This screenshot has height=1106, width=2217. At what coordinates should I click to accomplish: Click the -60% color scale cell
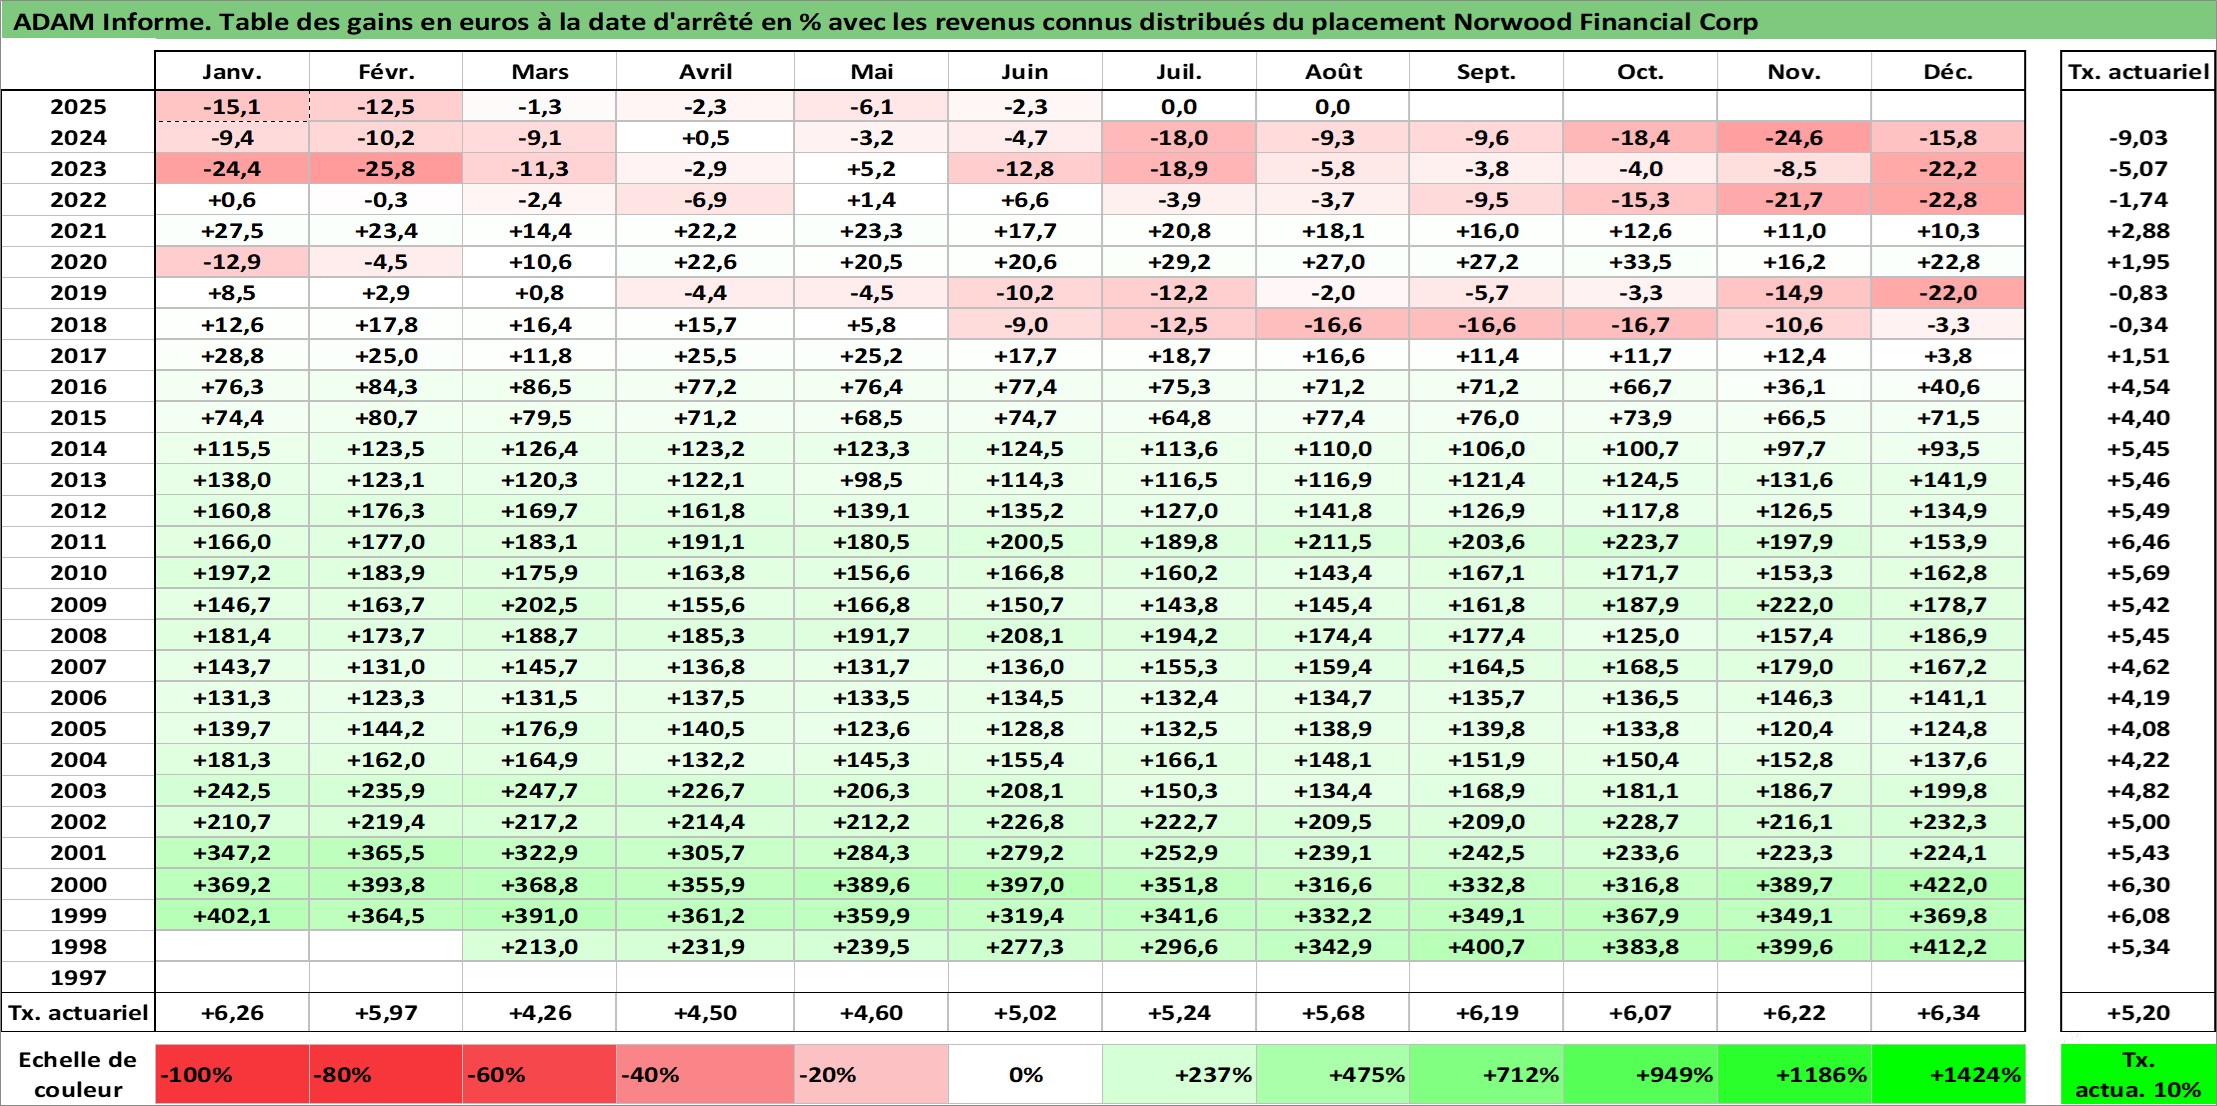[539, 1075]
